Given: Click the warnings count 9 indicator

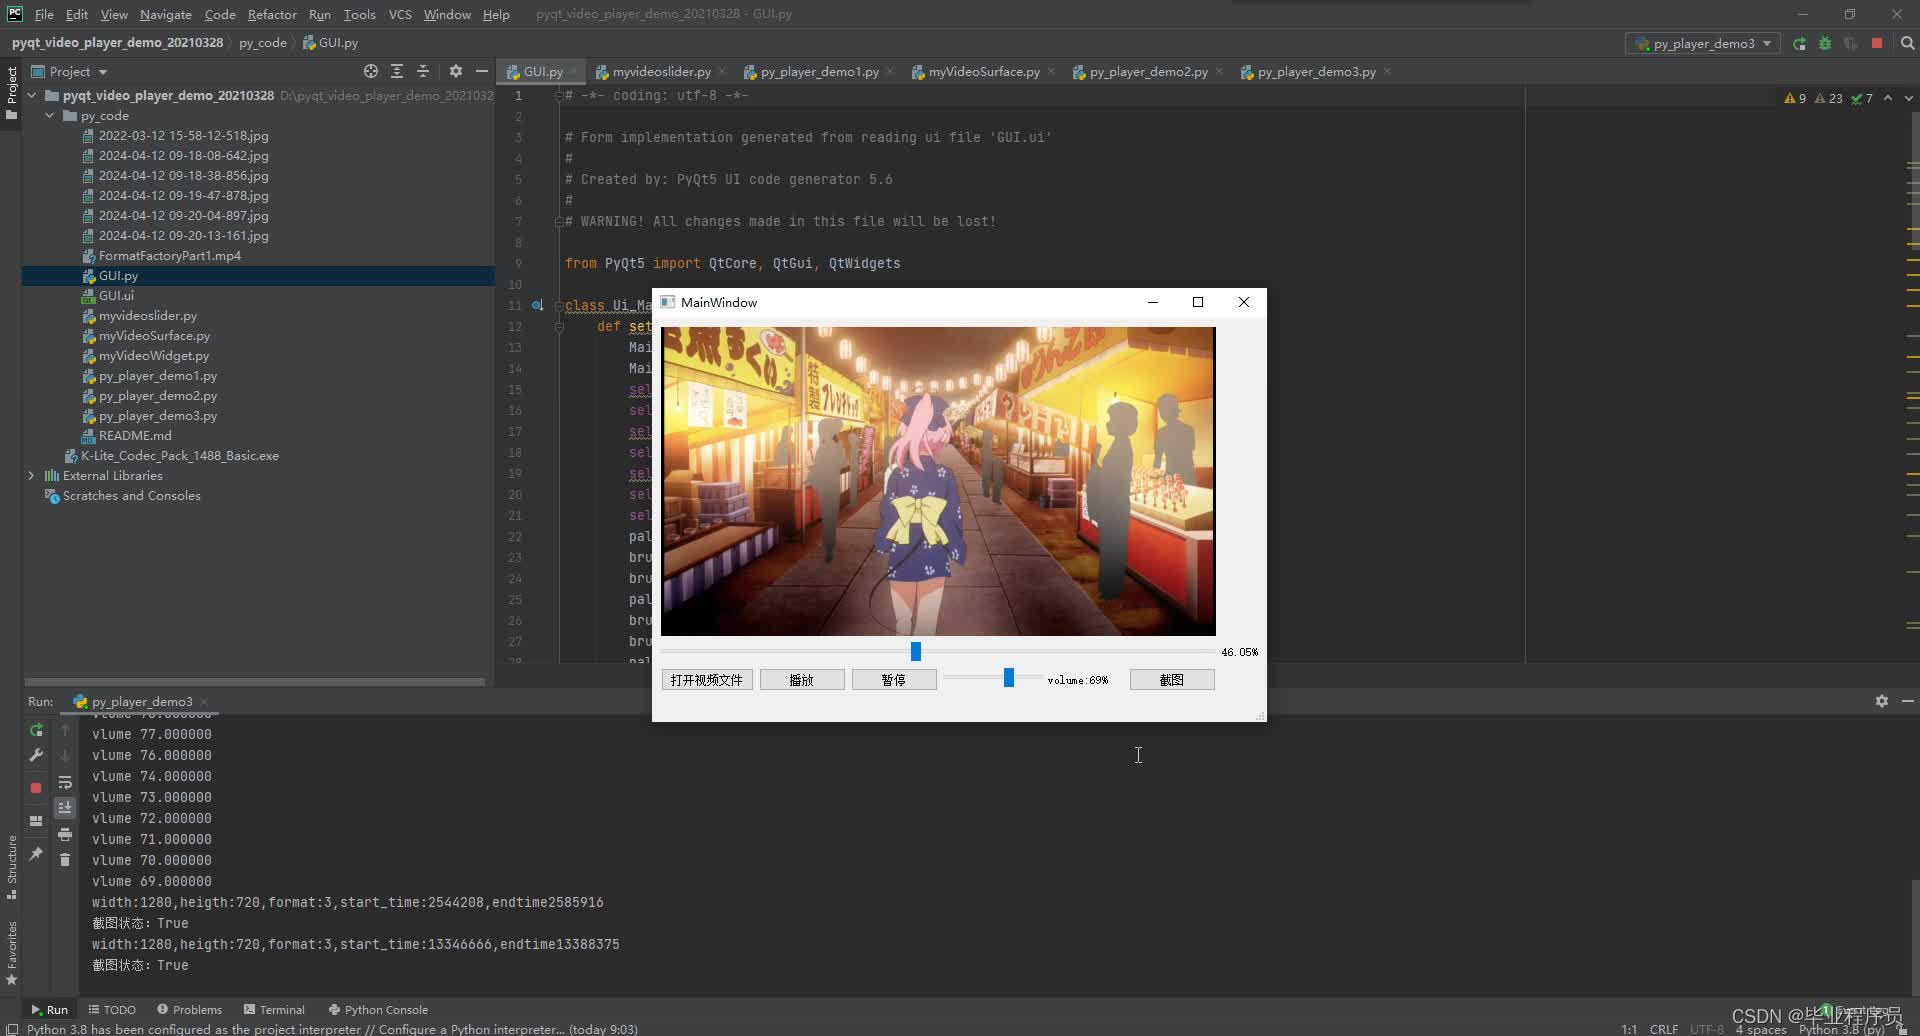Looking at the screenshot, I should [x=1795, y=98].
